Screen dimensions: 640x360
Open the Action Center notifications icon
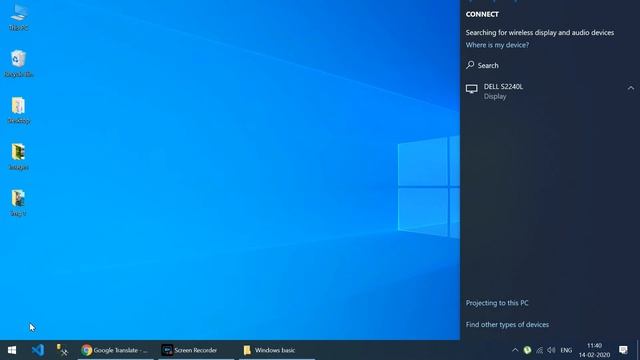pyautogui.click(x=623, y=350)
